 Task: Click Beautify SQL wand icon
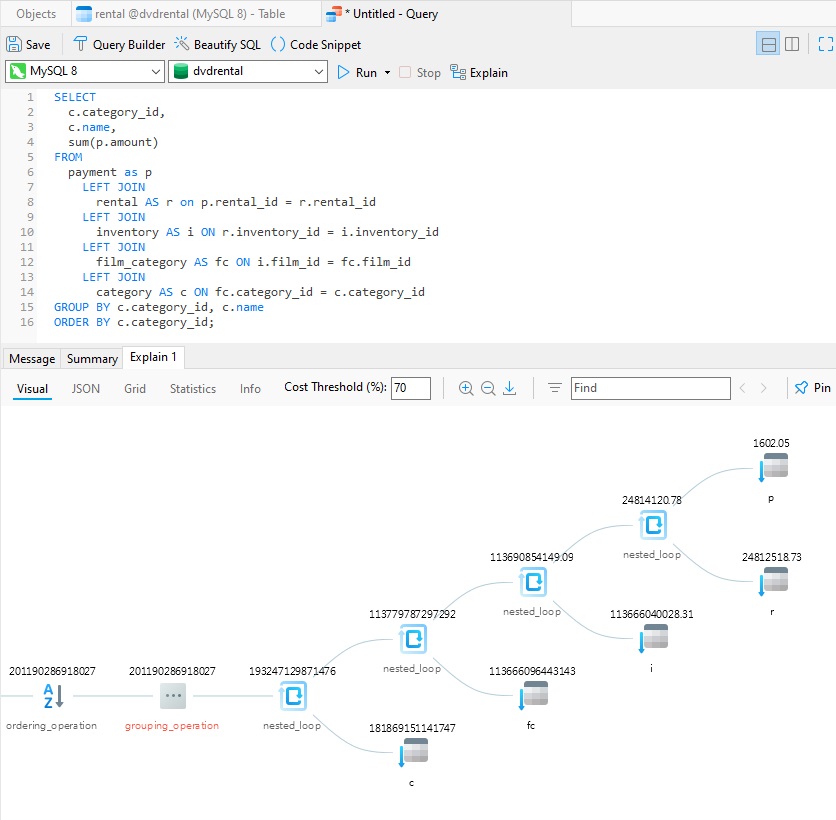(x=182, y=44)
